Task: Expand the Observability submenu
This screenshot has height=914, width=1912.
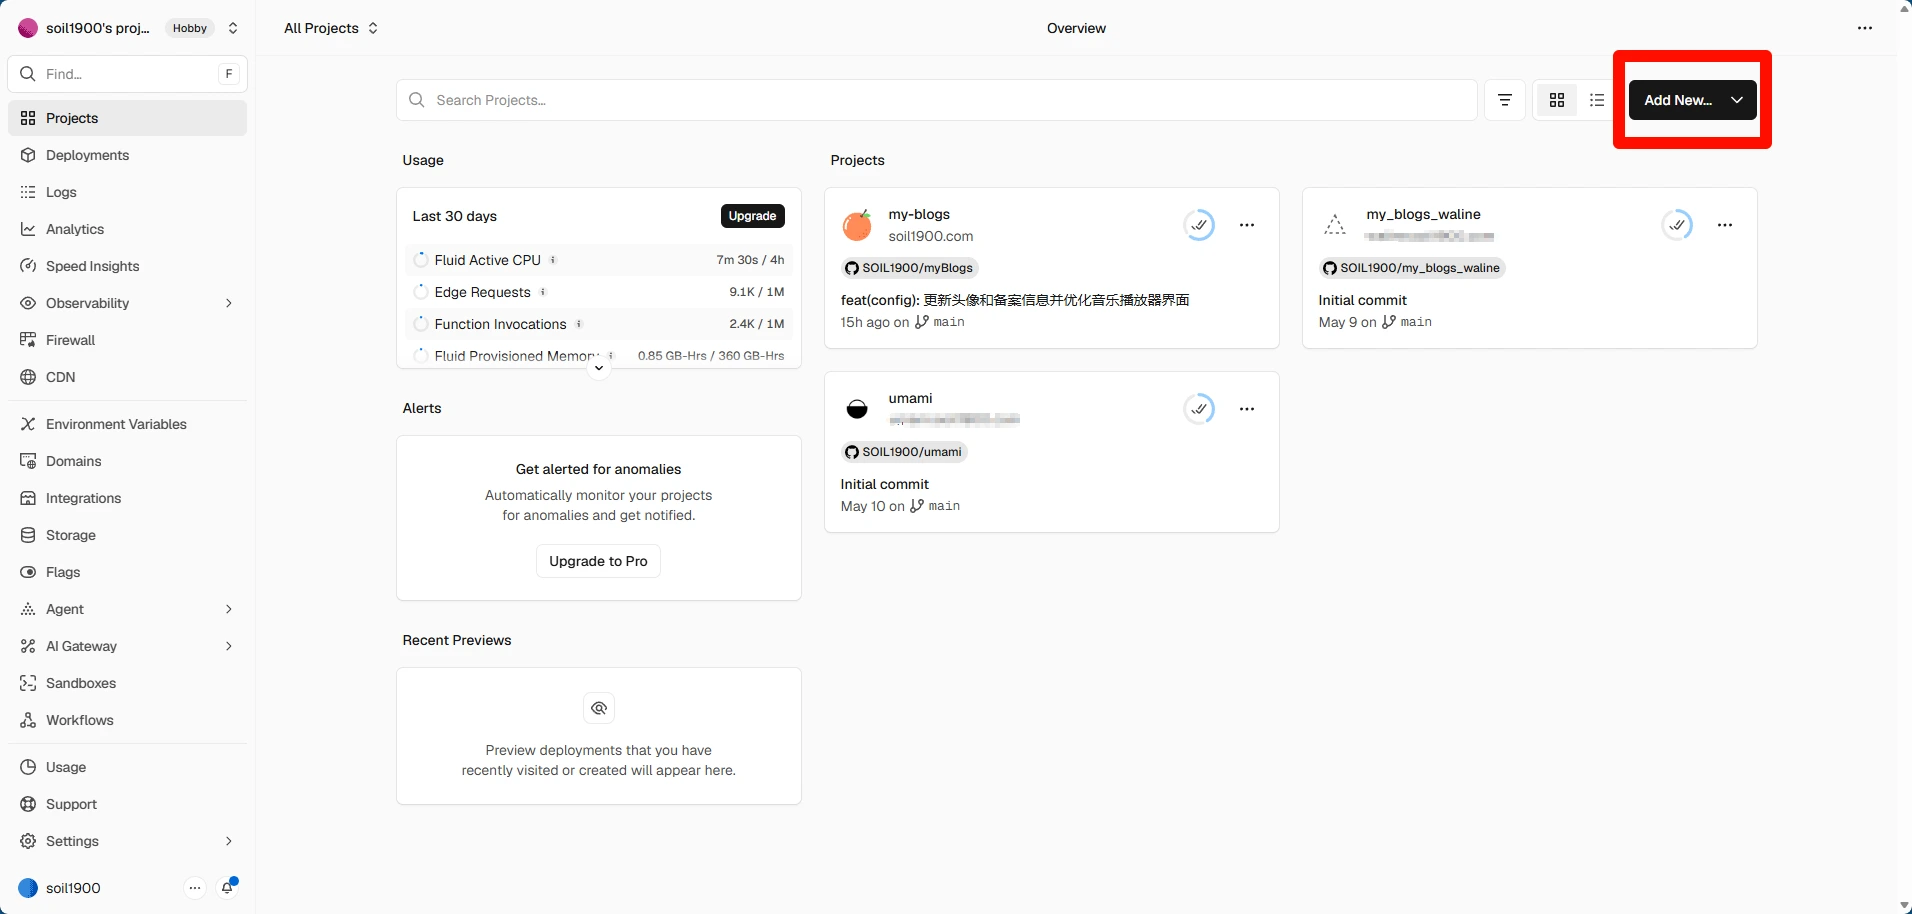Action: tap(229, 303)
